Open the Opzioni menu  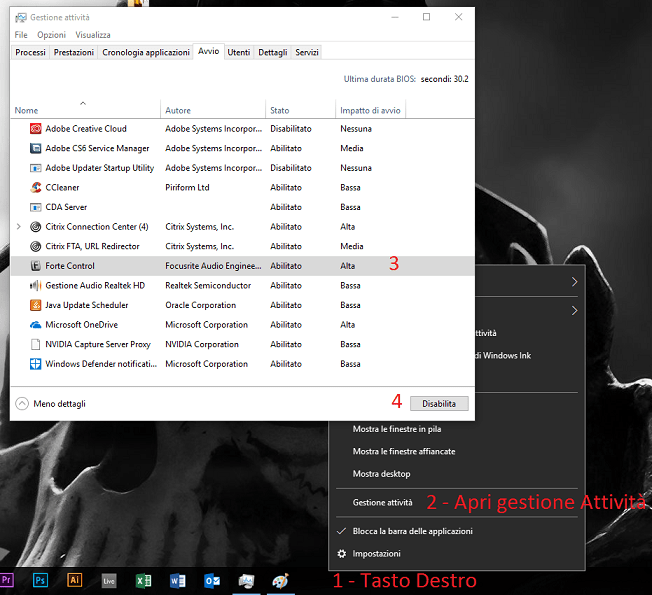coord(52,35)
